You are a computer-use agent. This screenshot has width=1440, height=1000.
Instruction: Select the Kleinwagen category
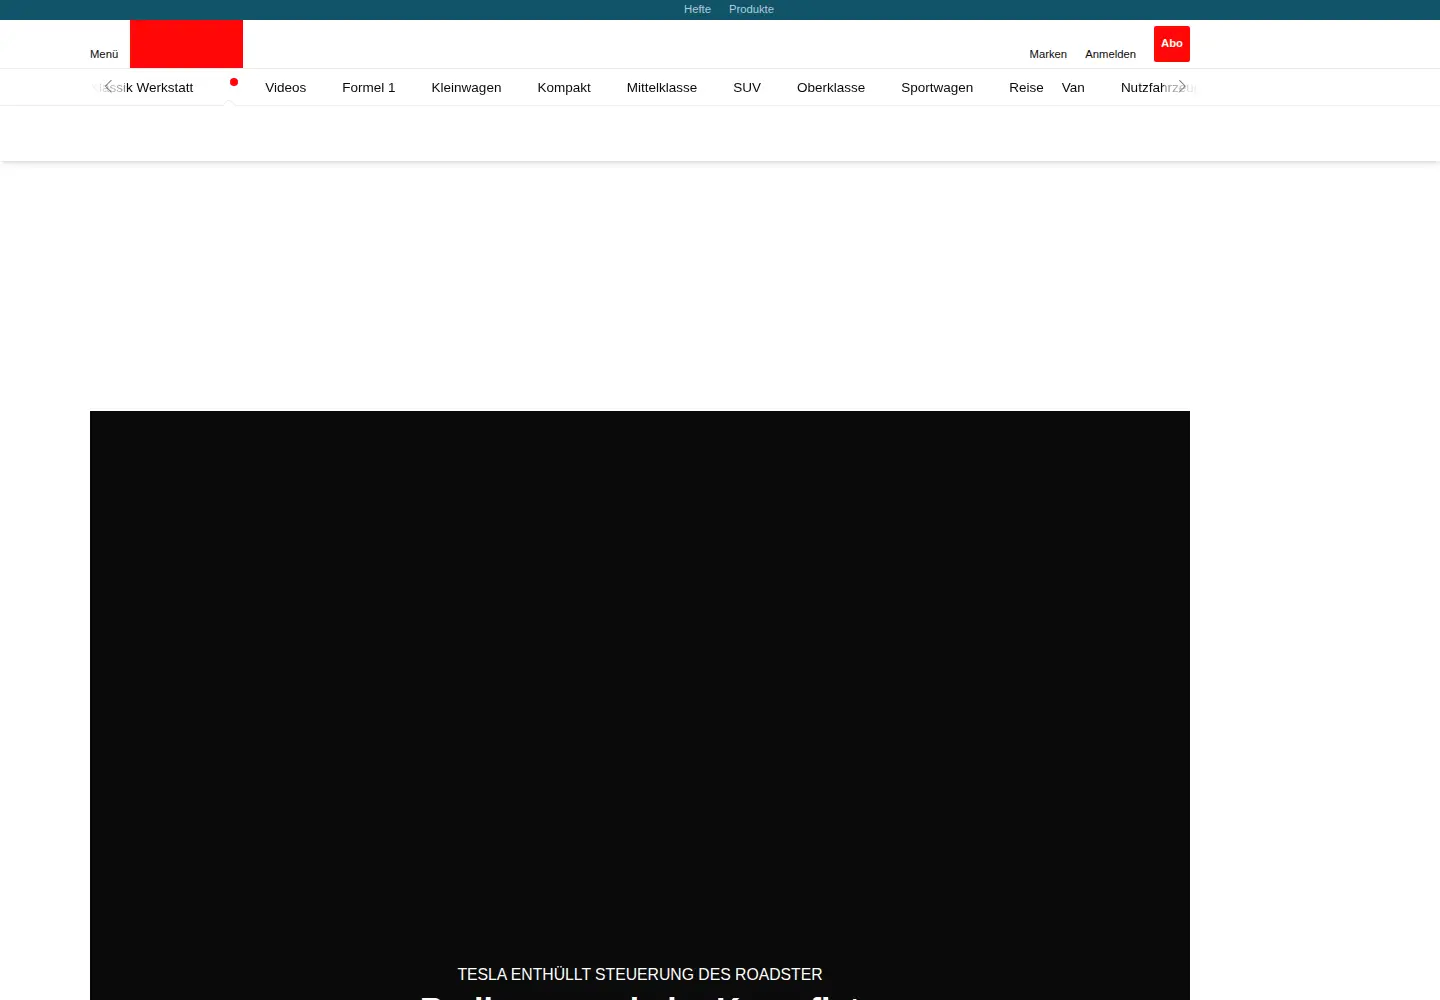[466, 88]
